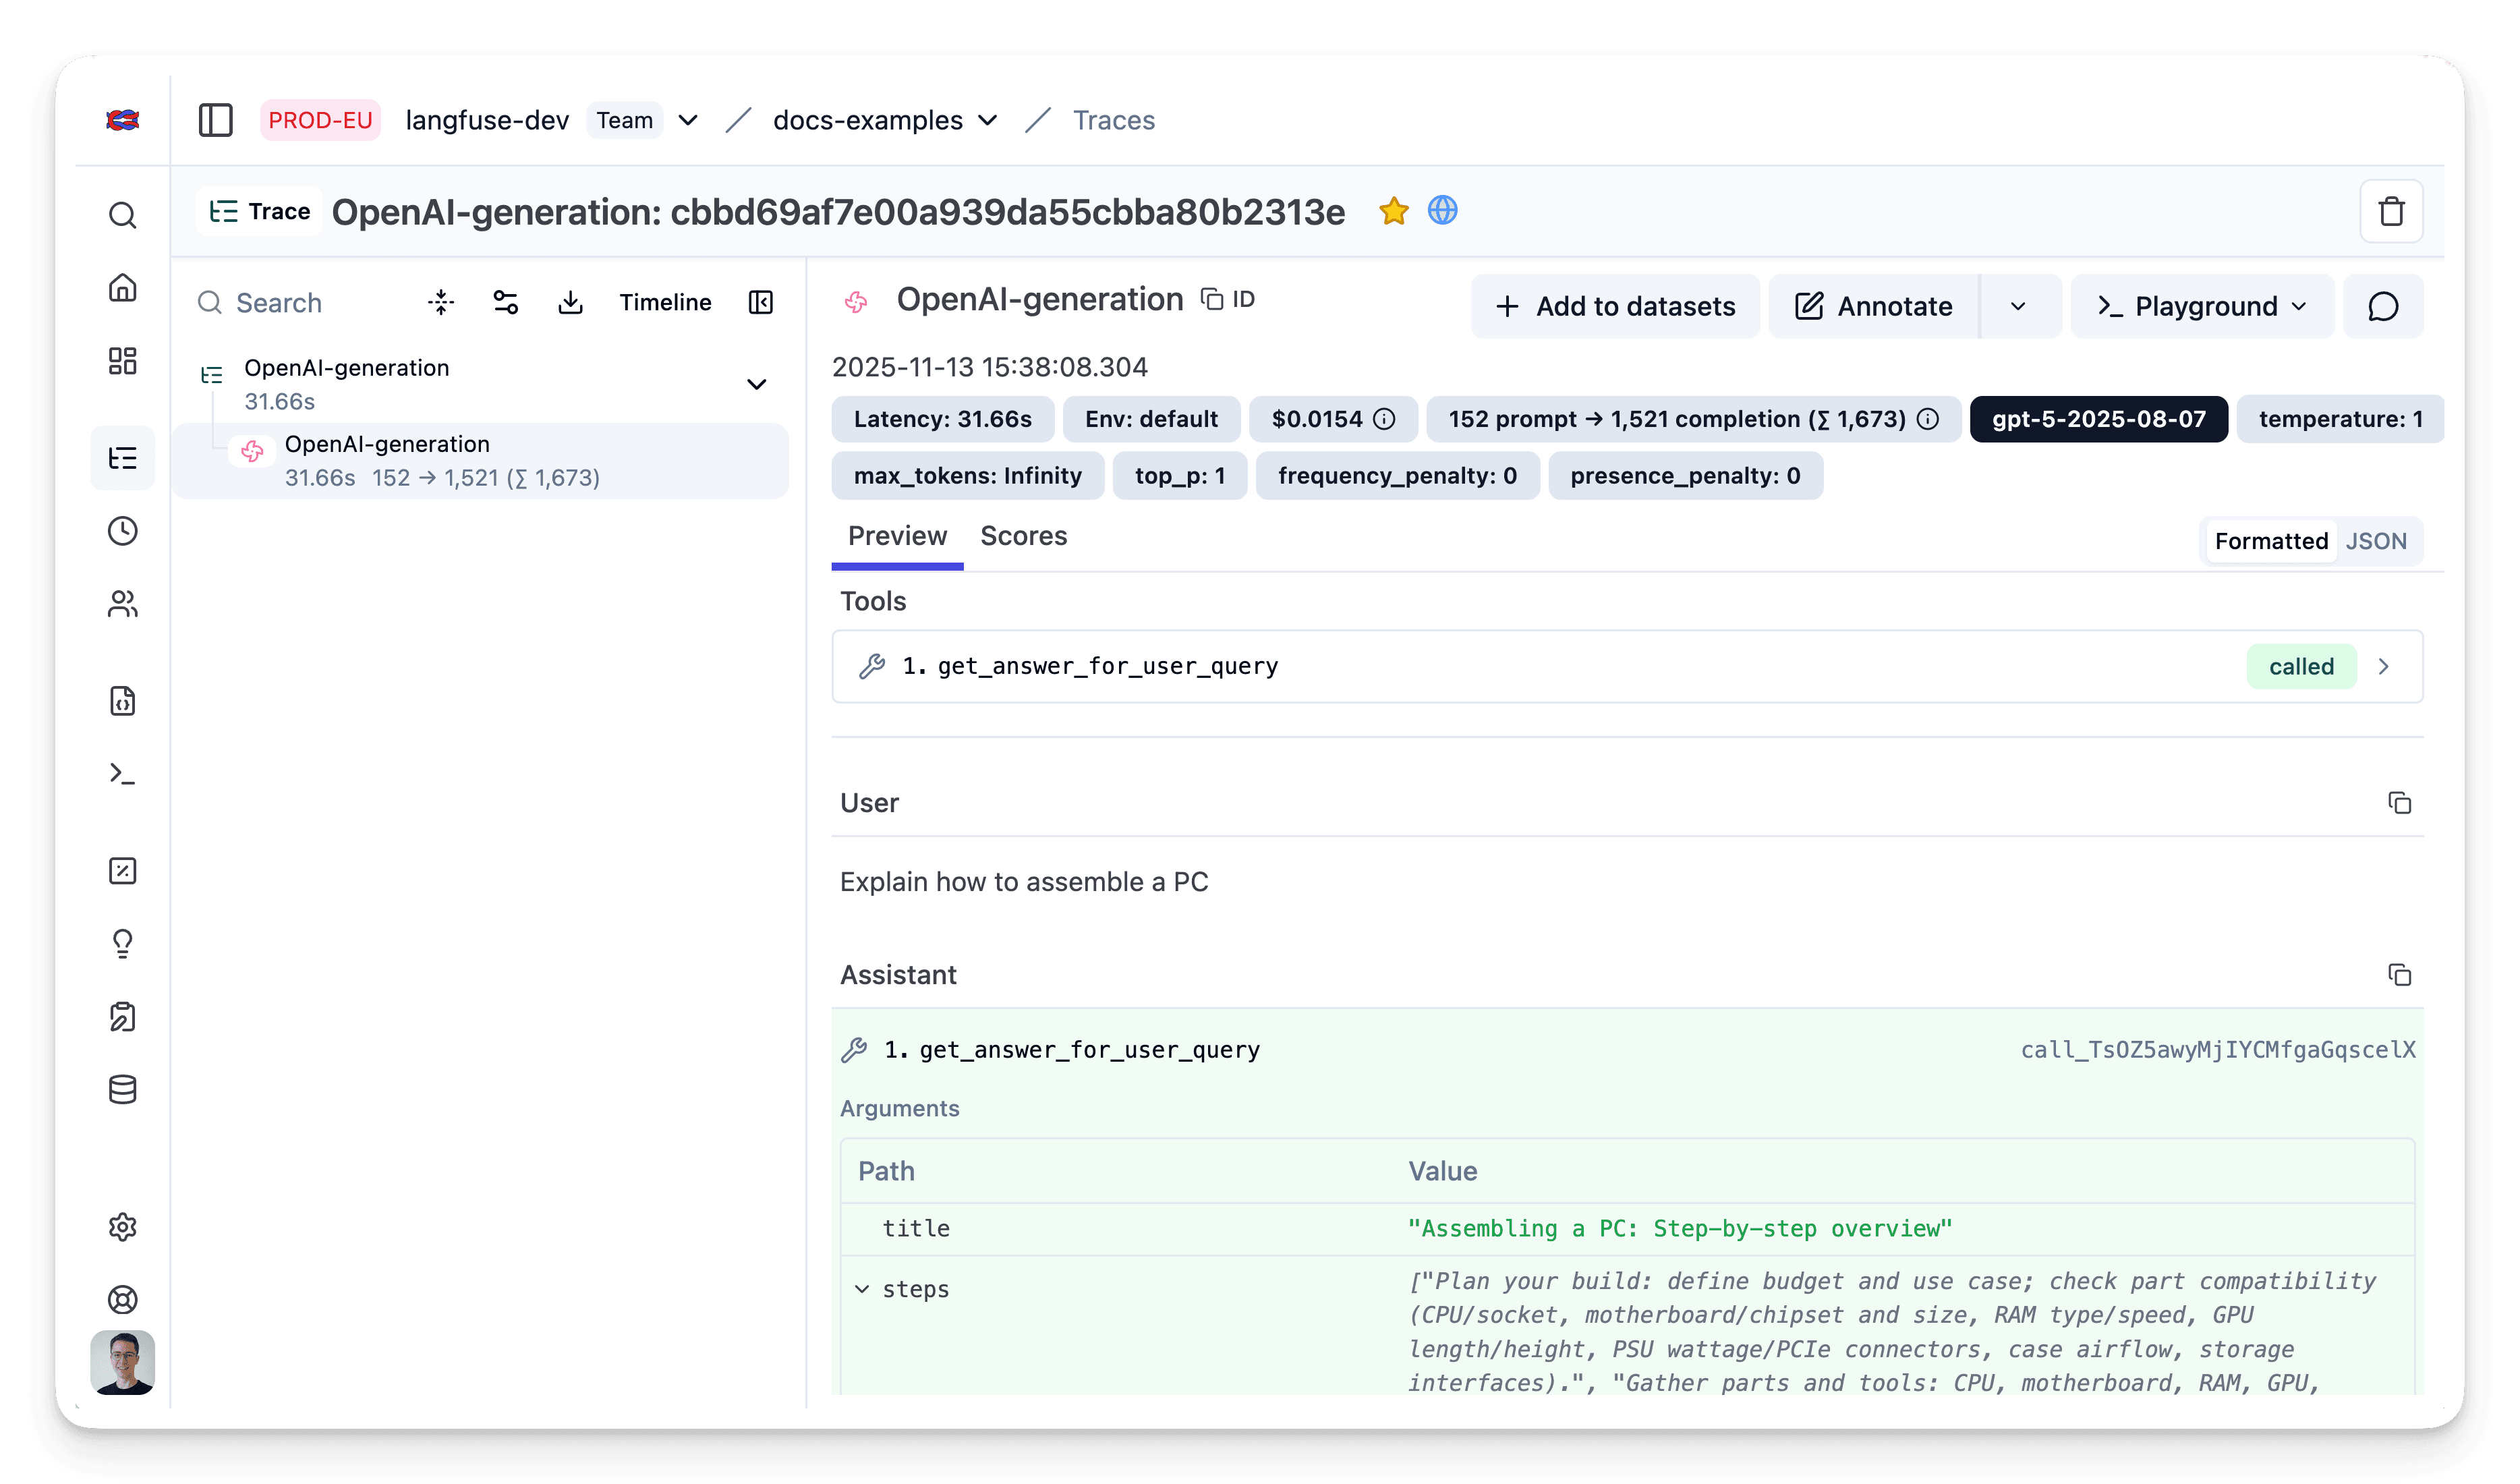Screen dimensions: 2520x1484
Task: Collapse the steps argument row
Action: [x=862, y=1289]
